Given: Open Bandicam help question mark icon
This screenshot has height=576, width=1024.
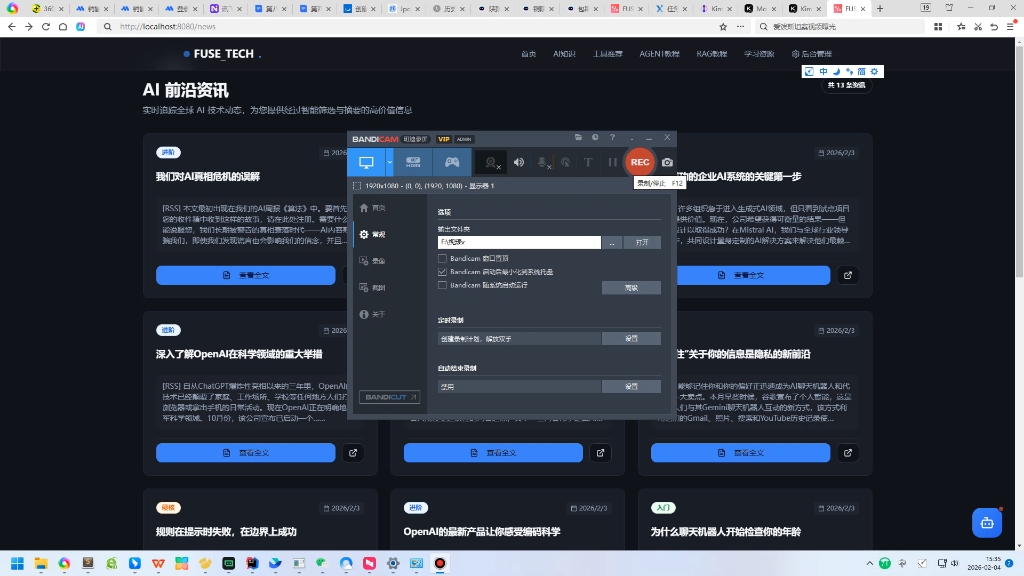Looking at the screenshot, I should click(612, 138).
